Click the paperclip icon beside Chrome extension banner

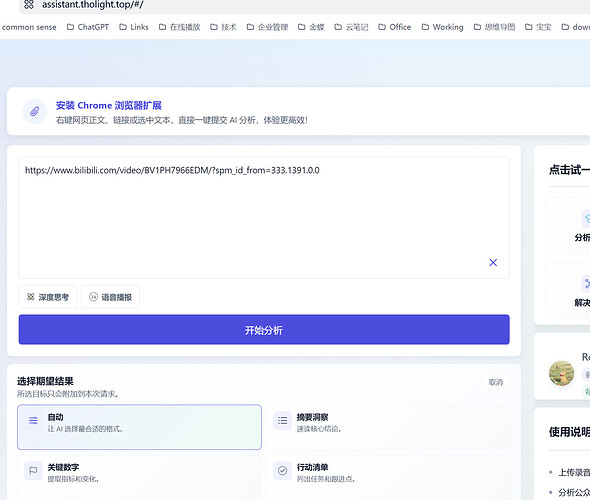pyautogui.click(x=34, y=111)
